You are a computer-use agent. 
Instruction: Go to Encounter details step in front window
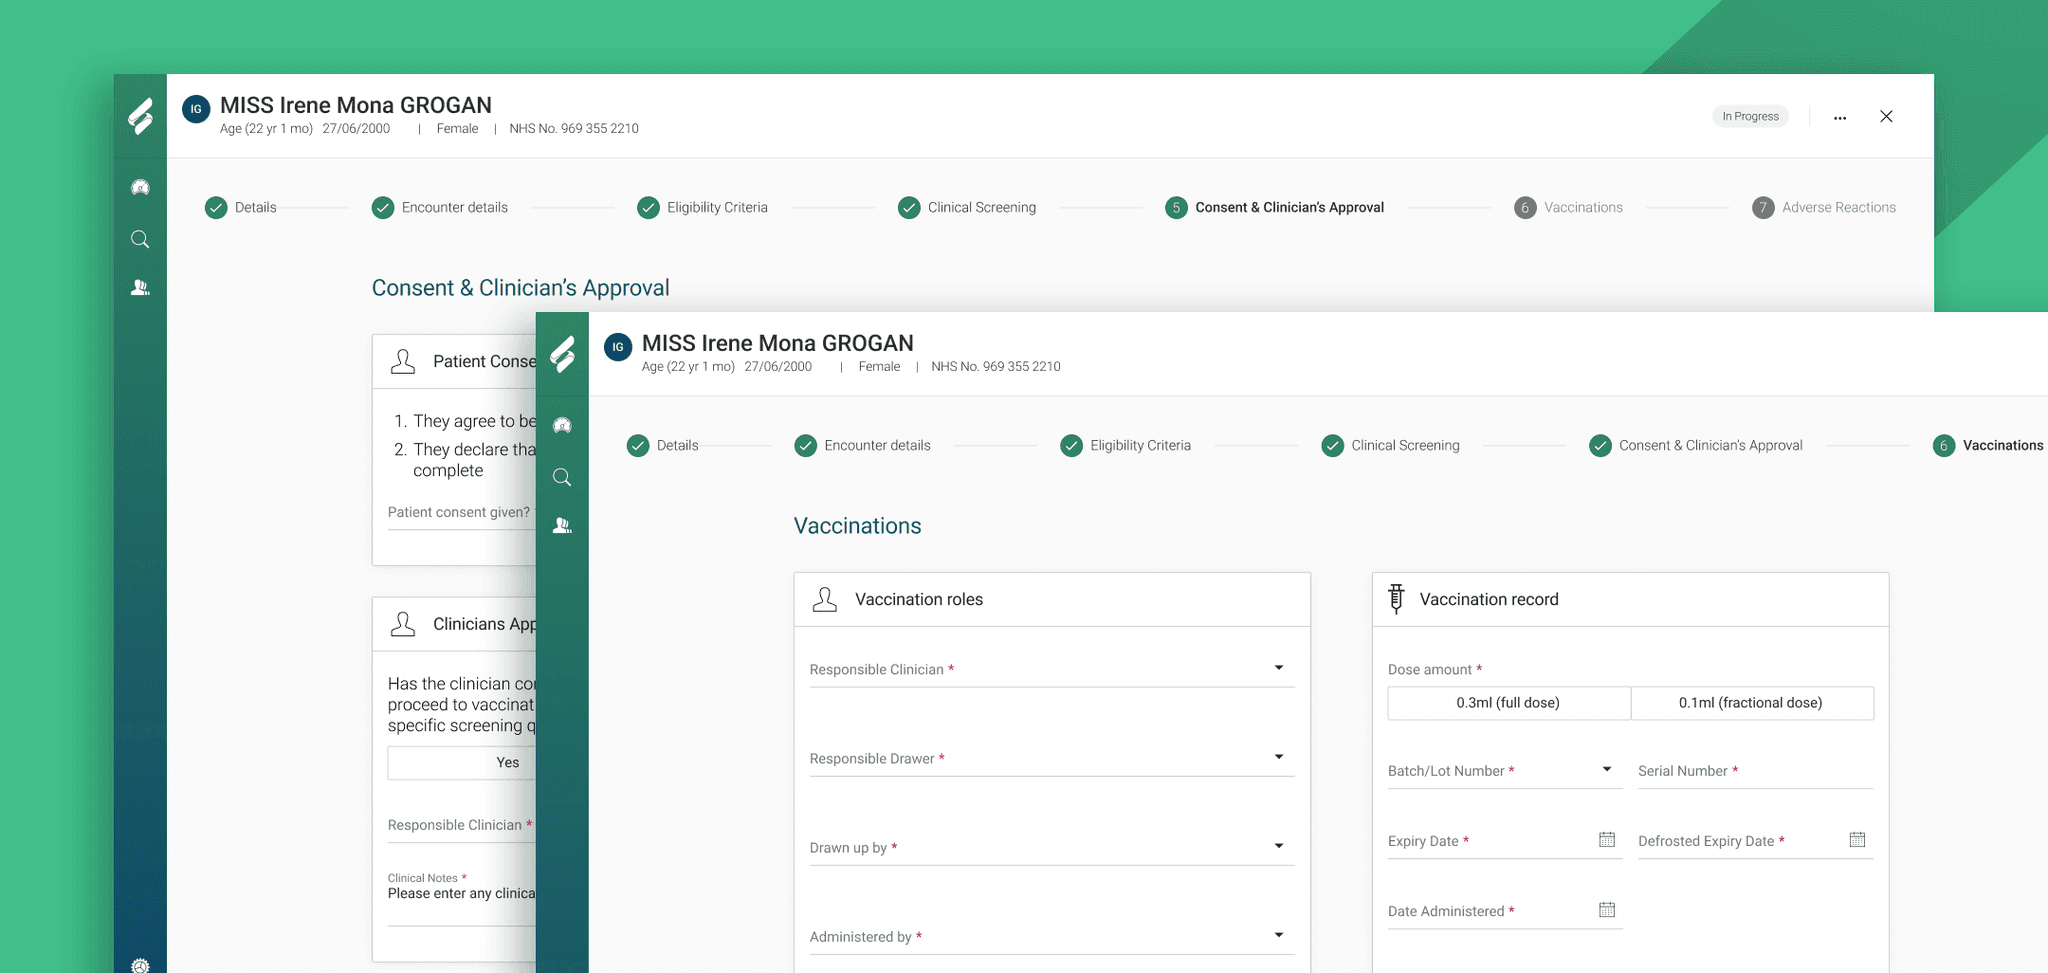click(863, 445)
